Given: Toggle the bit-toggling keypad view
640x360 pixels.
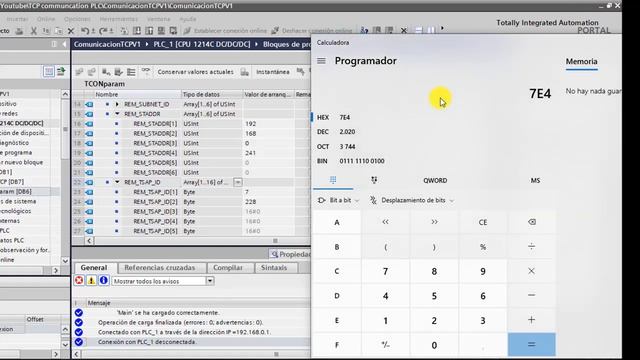Looking at the screenshot, I should pyautogui.click(x=374, y=180).
